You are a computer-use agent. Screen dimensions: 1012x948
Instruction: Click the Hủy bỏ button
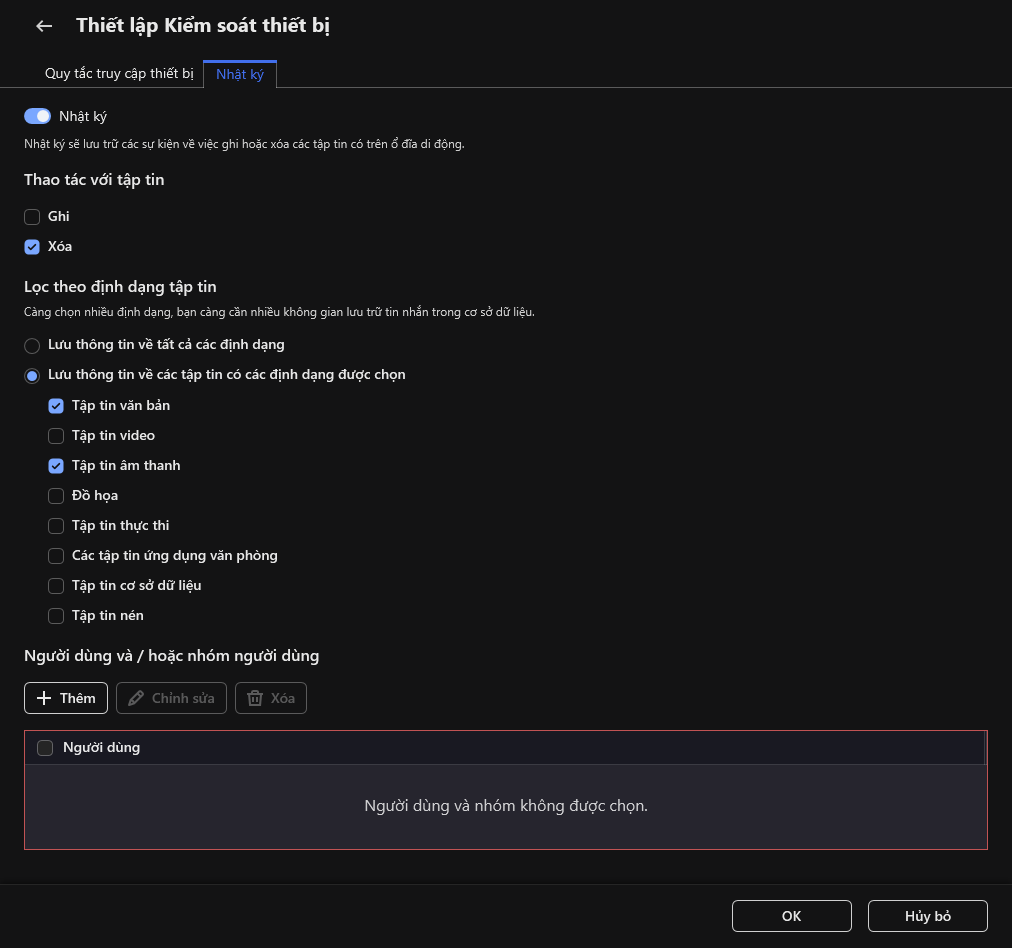click(x=927, y=916)
